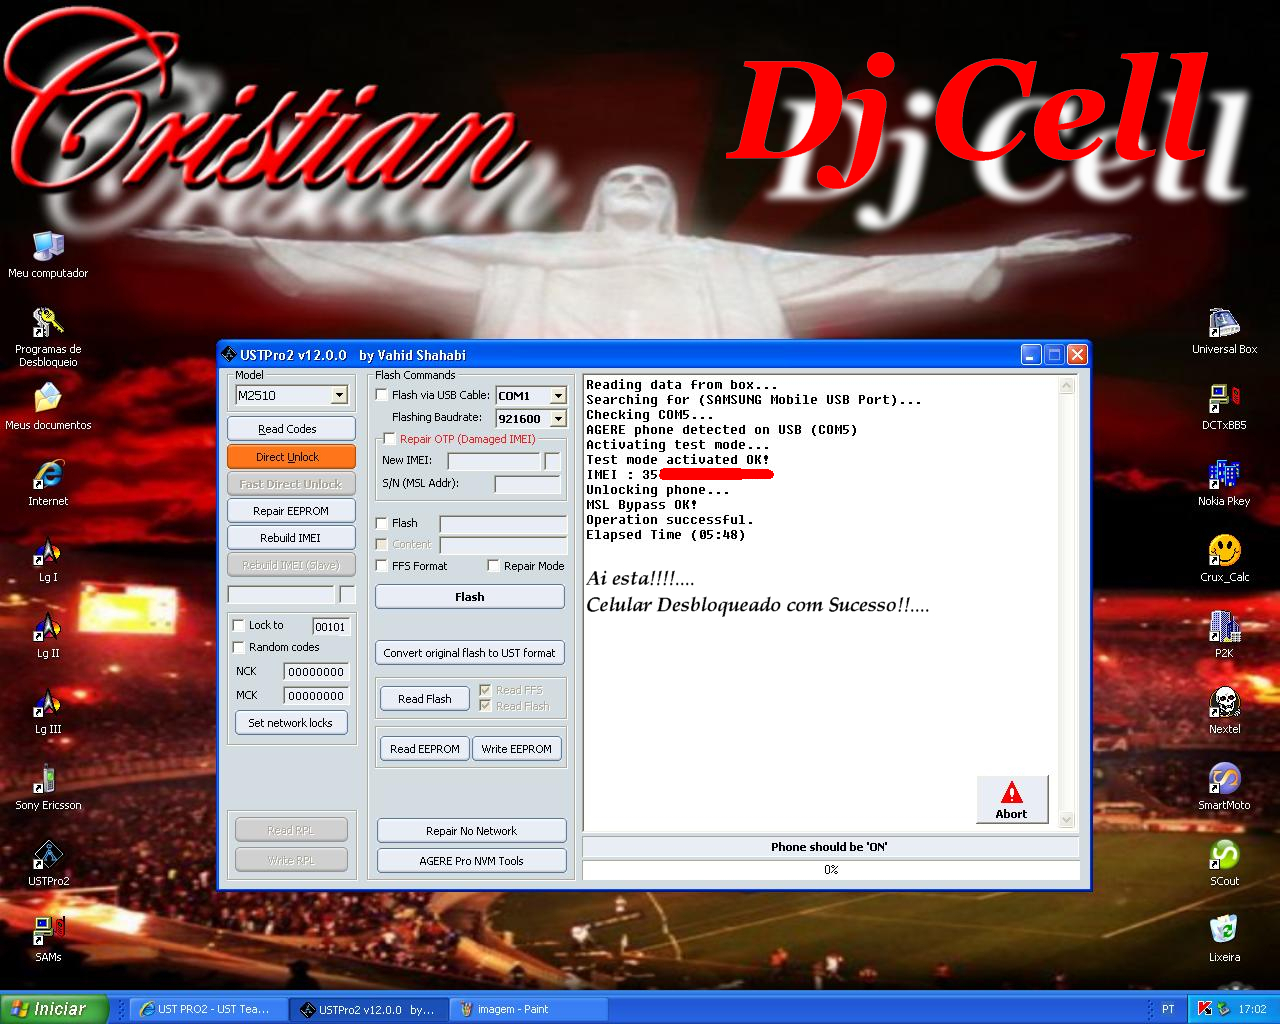
Task: Click Read Codes button
Action: 291,429
